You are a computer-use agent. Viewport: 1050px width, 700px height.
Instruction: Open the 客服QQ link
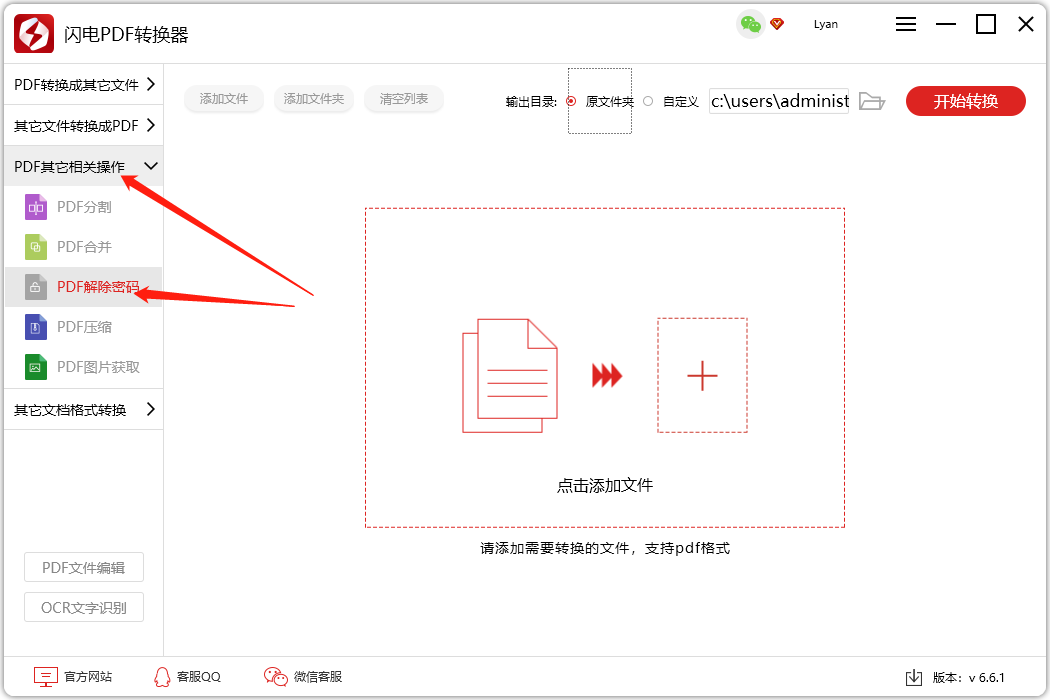coord(199,677)
